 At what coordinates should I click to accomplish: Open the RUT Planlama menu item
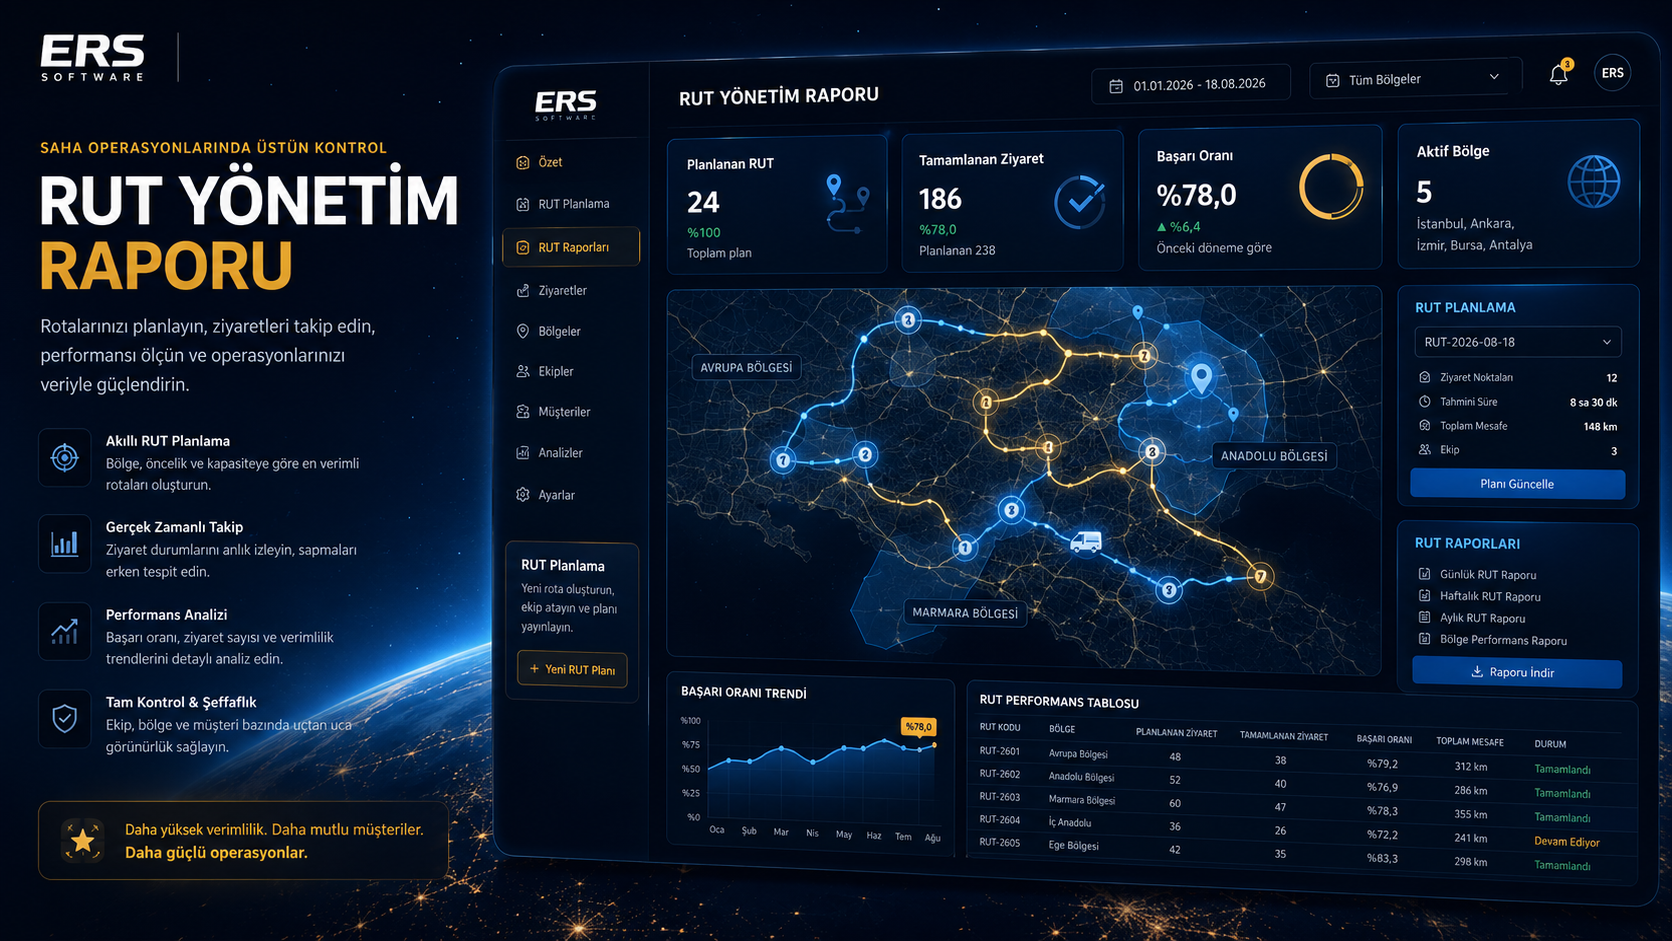click(572, 204)
